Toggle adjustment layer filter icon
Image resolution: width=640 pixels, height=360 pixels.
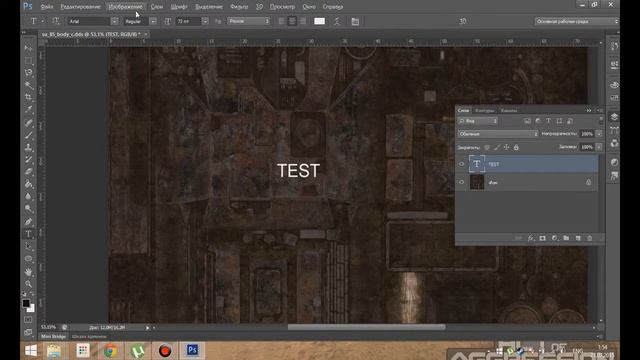click(538, 121)
